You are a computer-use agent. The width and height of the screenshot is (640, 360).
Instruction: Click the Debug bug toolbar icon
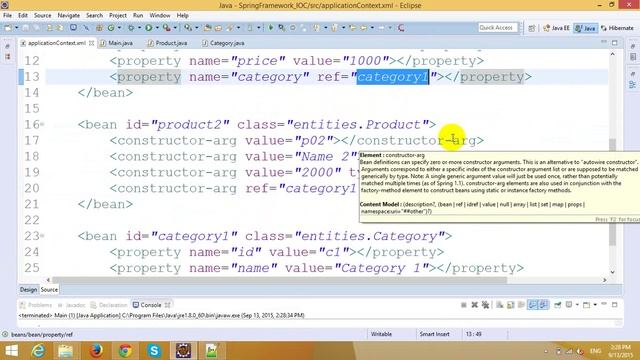(131, 28)
